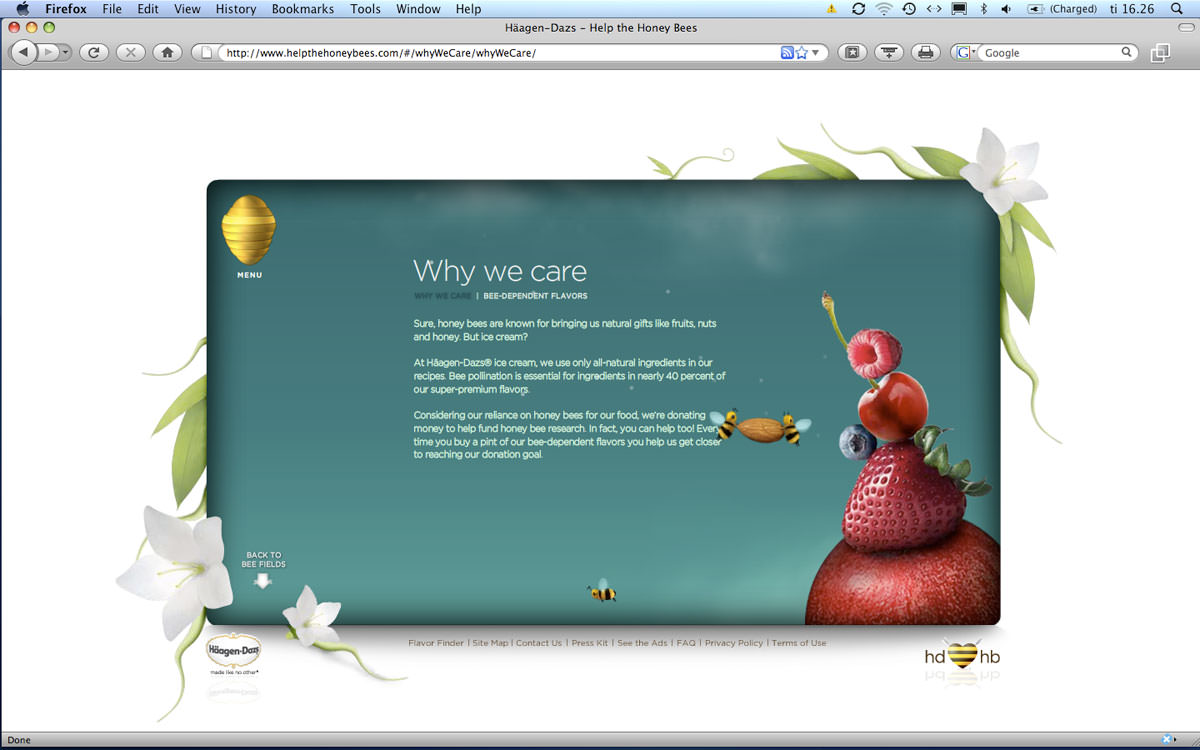The image size is (1200, 750).
Task: Open the Flavor Finder footer link
Action: tap(436, 643)
